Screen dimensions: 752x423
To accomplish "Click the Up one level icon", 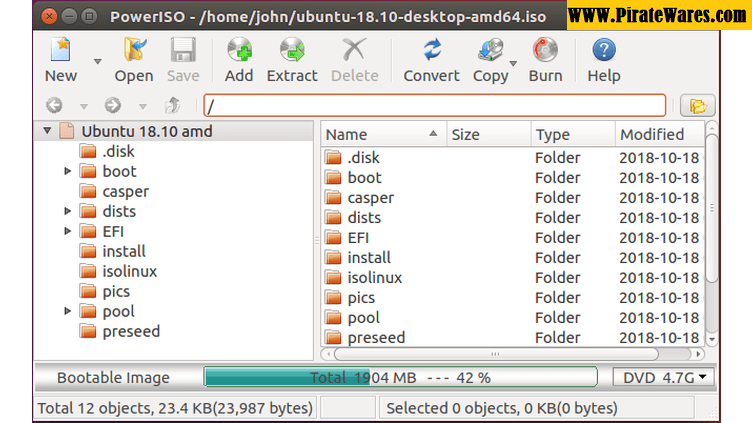I will click(x=173, y=105).
